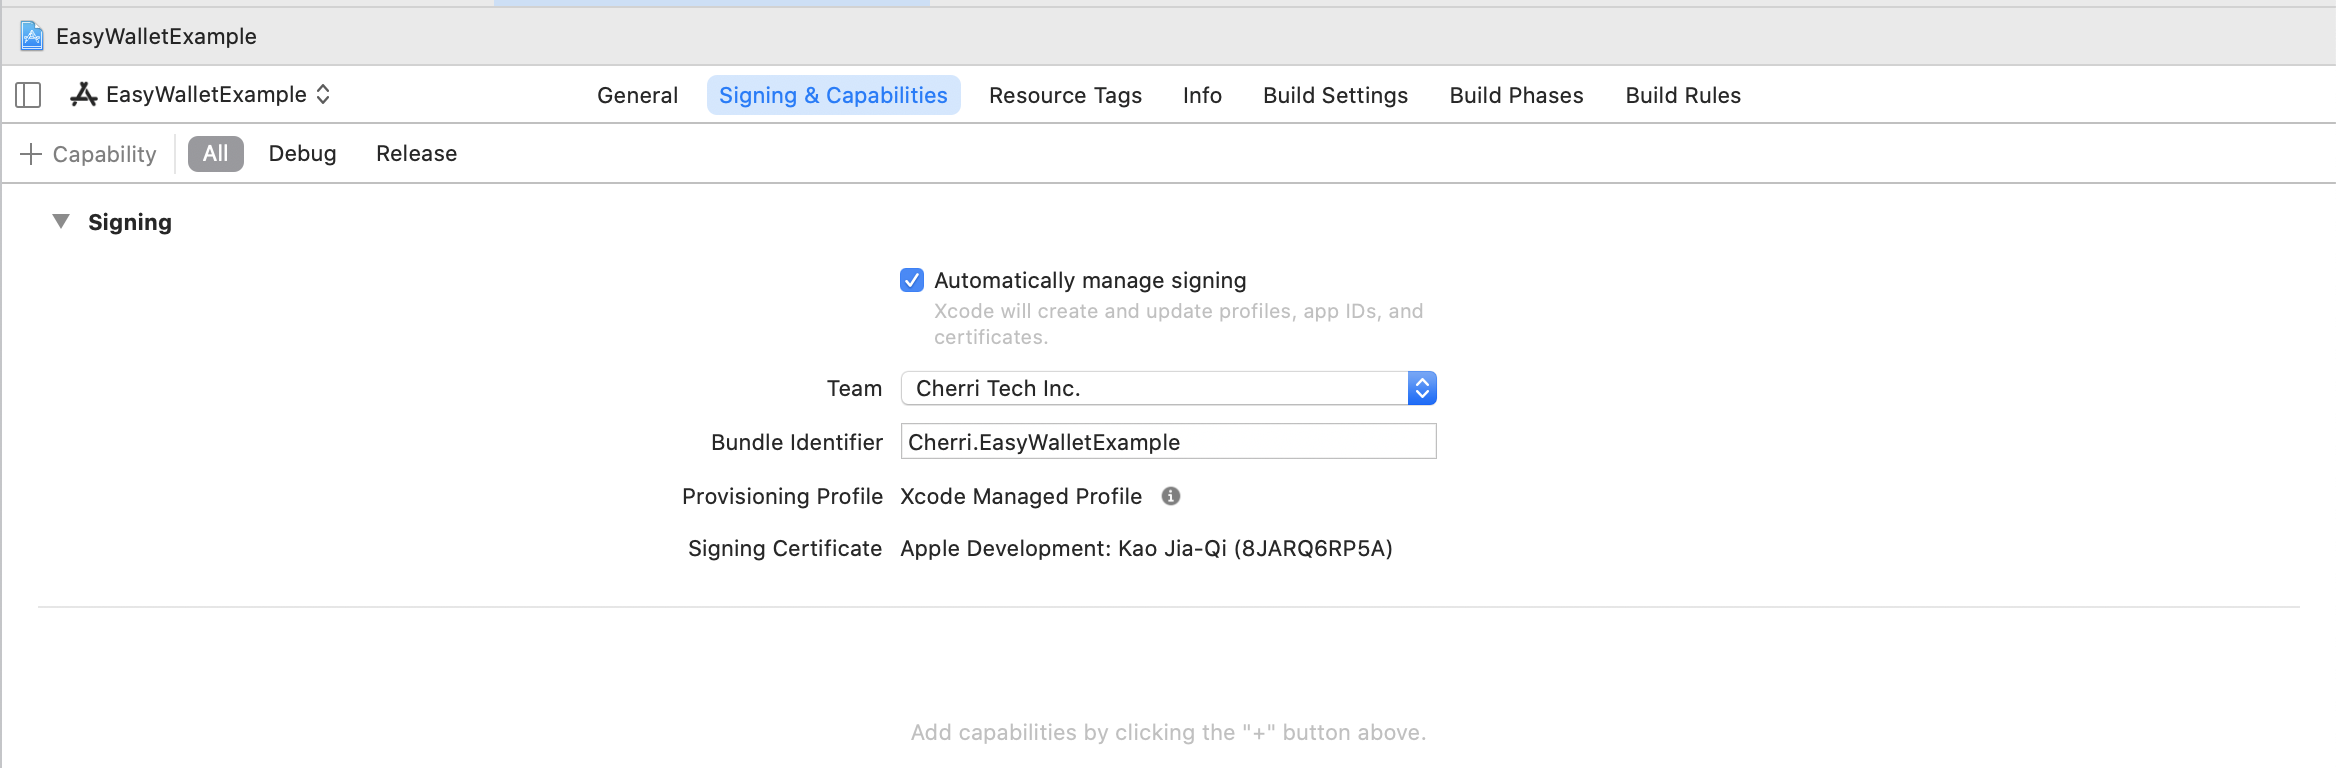Click the Bundle Identifier text field
This screenshot has width=2336, height=768.
(x=1168, y=441)
